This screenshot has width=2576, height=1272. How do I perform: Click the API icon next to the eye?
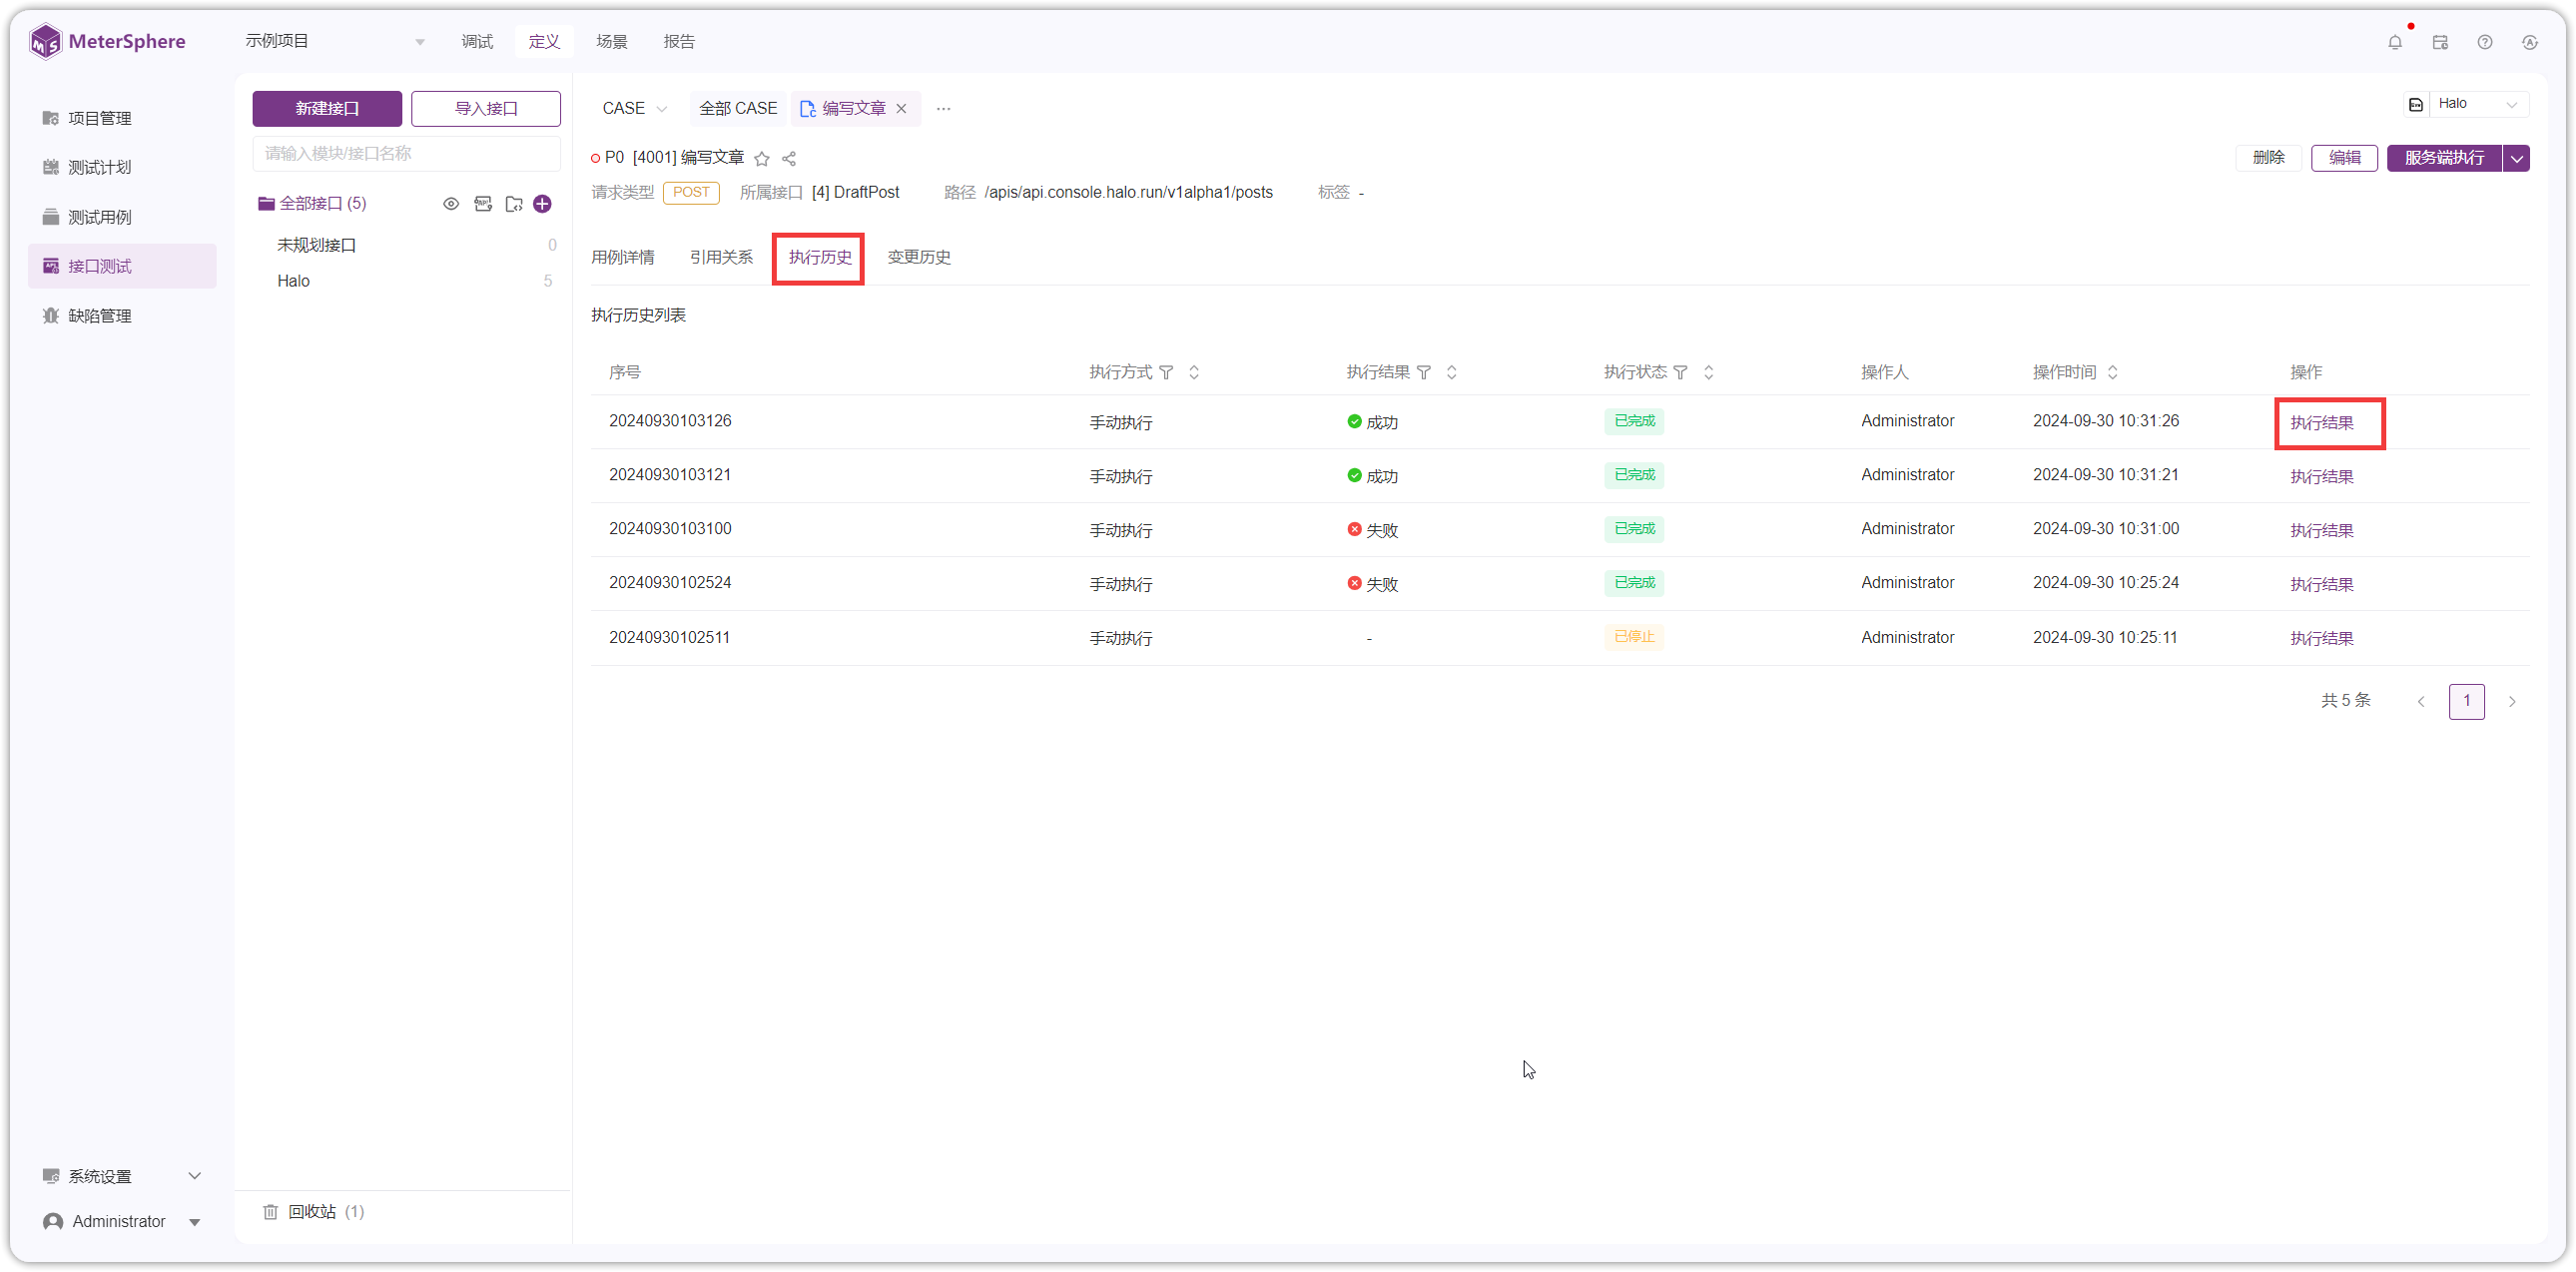coord(483,204)
